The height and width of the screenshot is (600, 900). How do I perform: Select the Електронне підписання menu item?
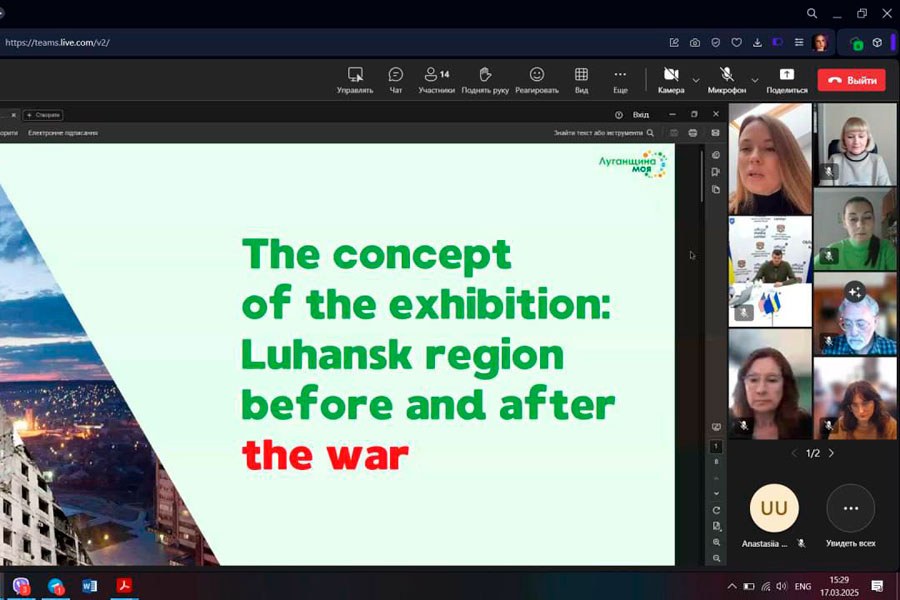[x=62, y=132]
